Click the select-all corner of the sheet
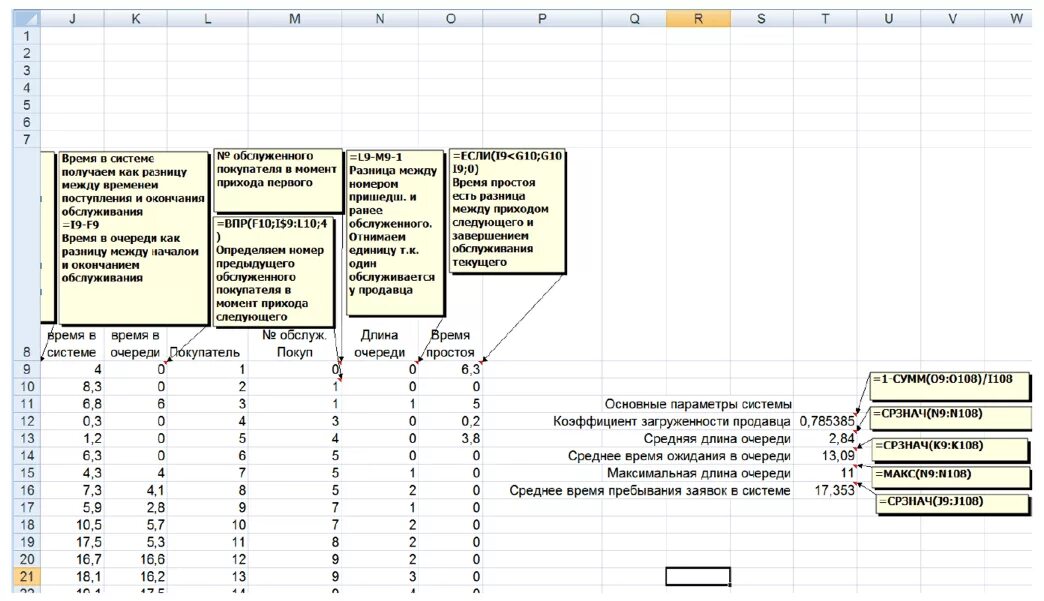 [x=26, y=19]
